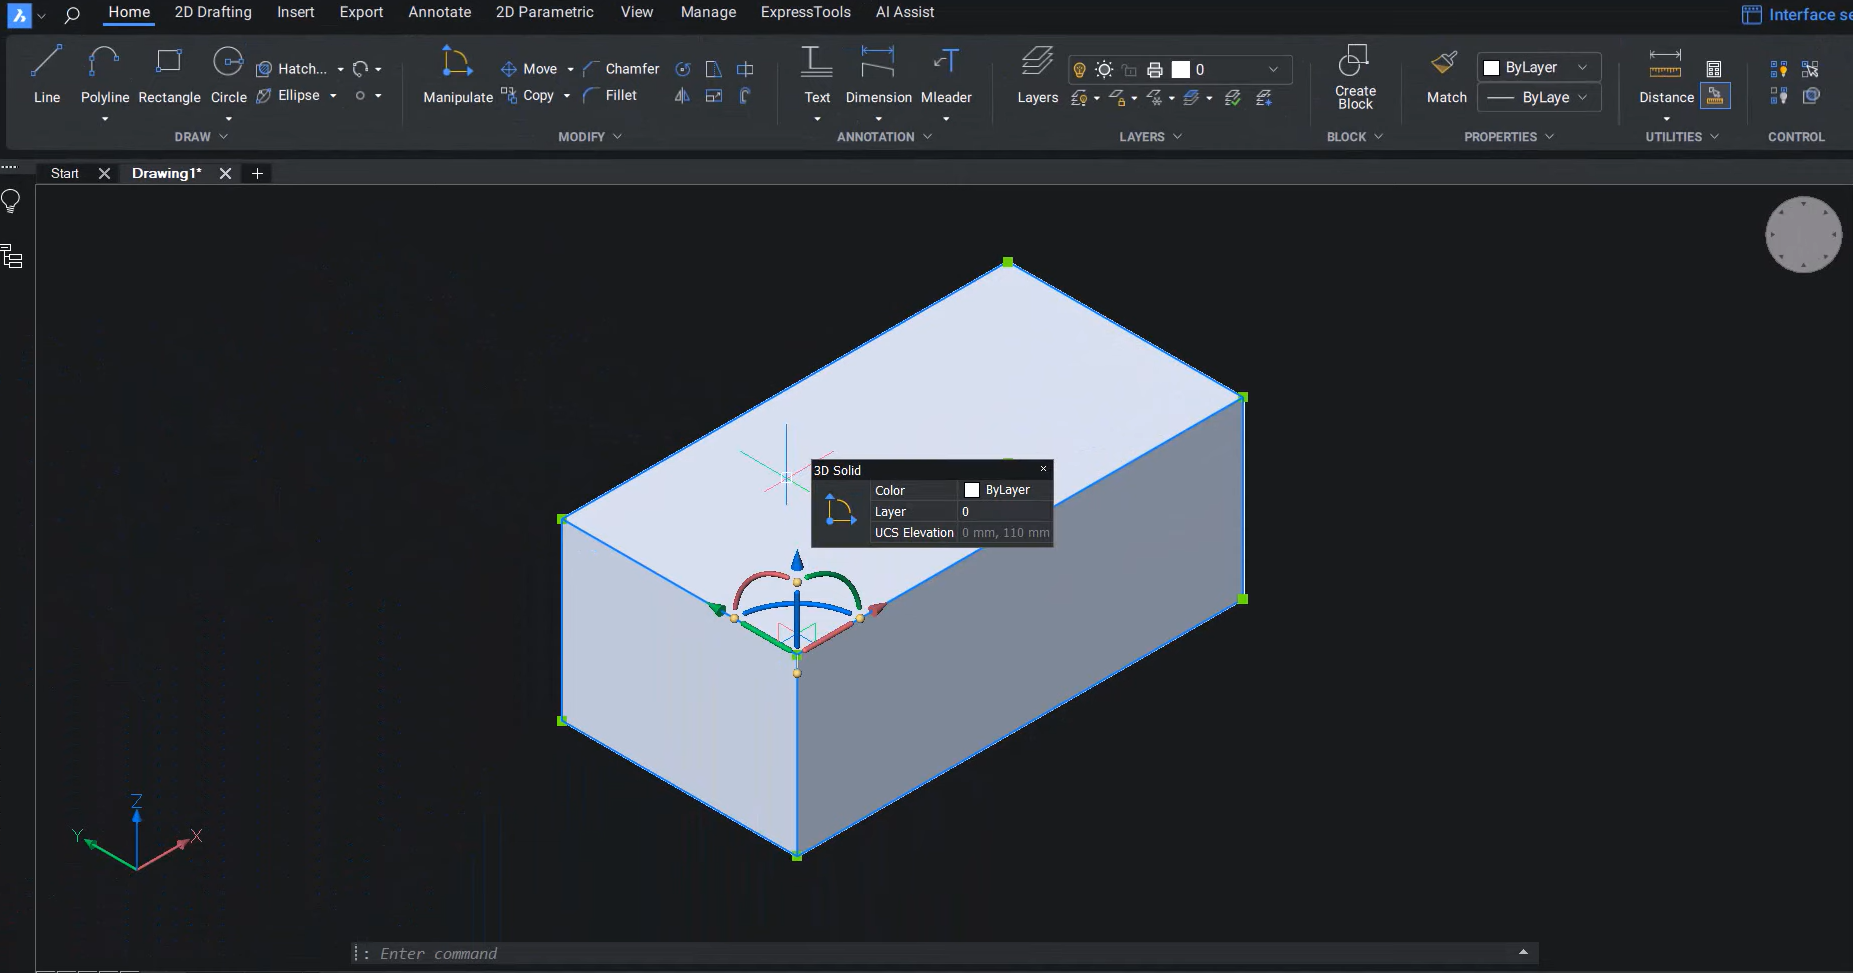This screenshot has height=973, width=1853.
Task: Click the Create Block button
Action: coord(1354,79)
